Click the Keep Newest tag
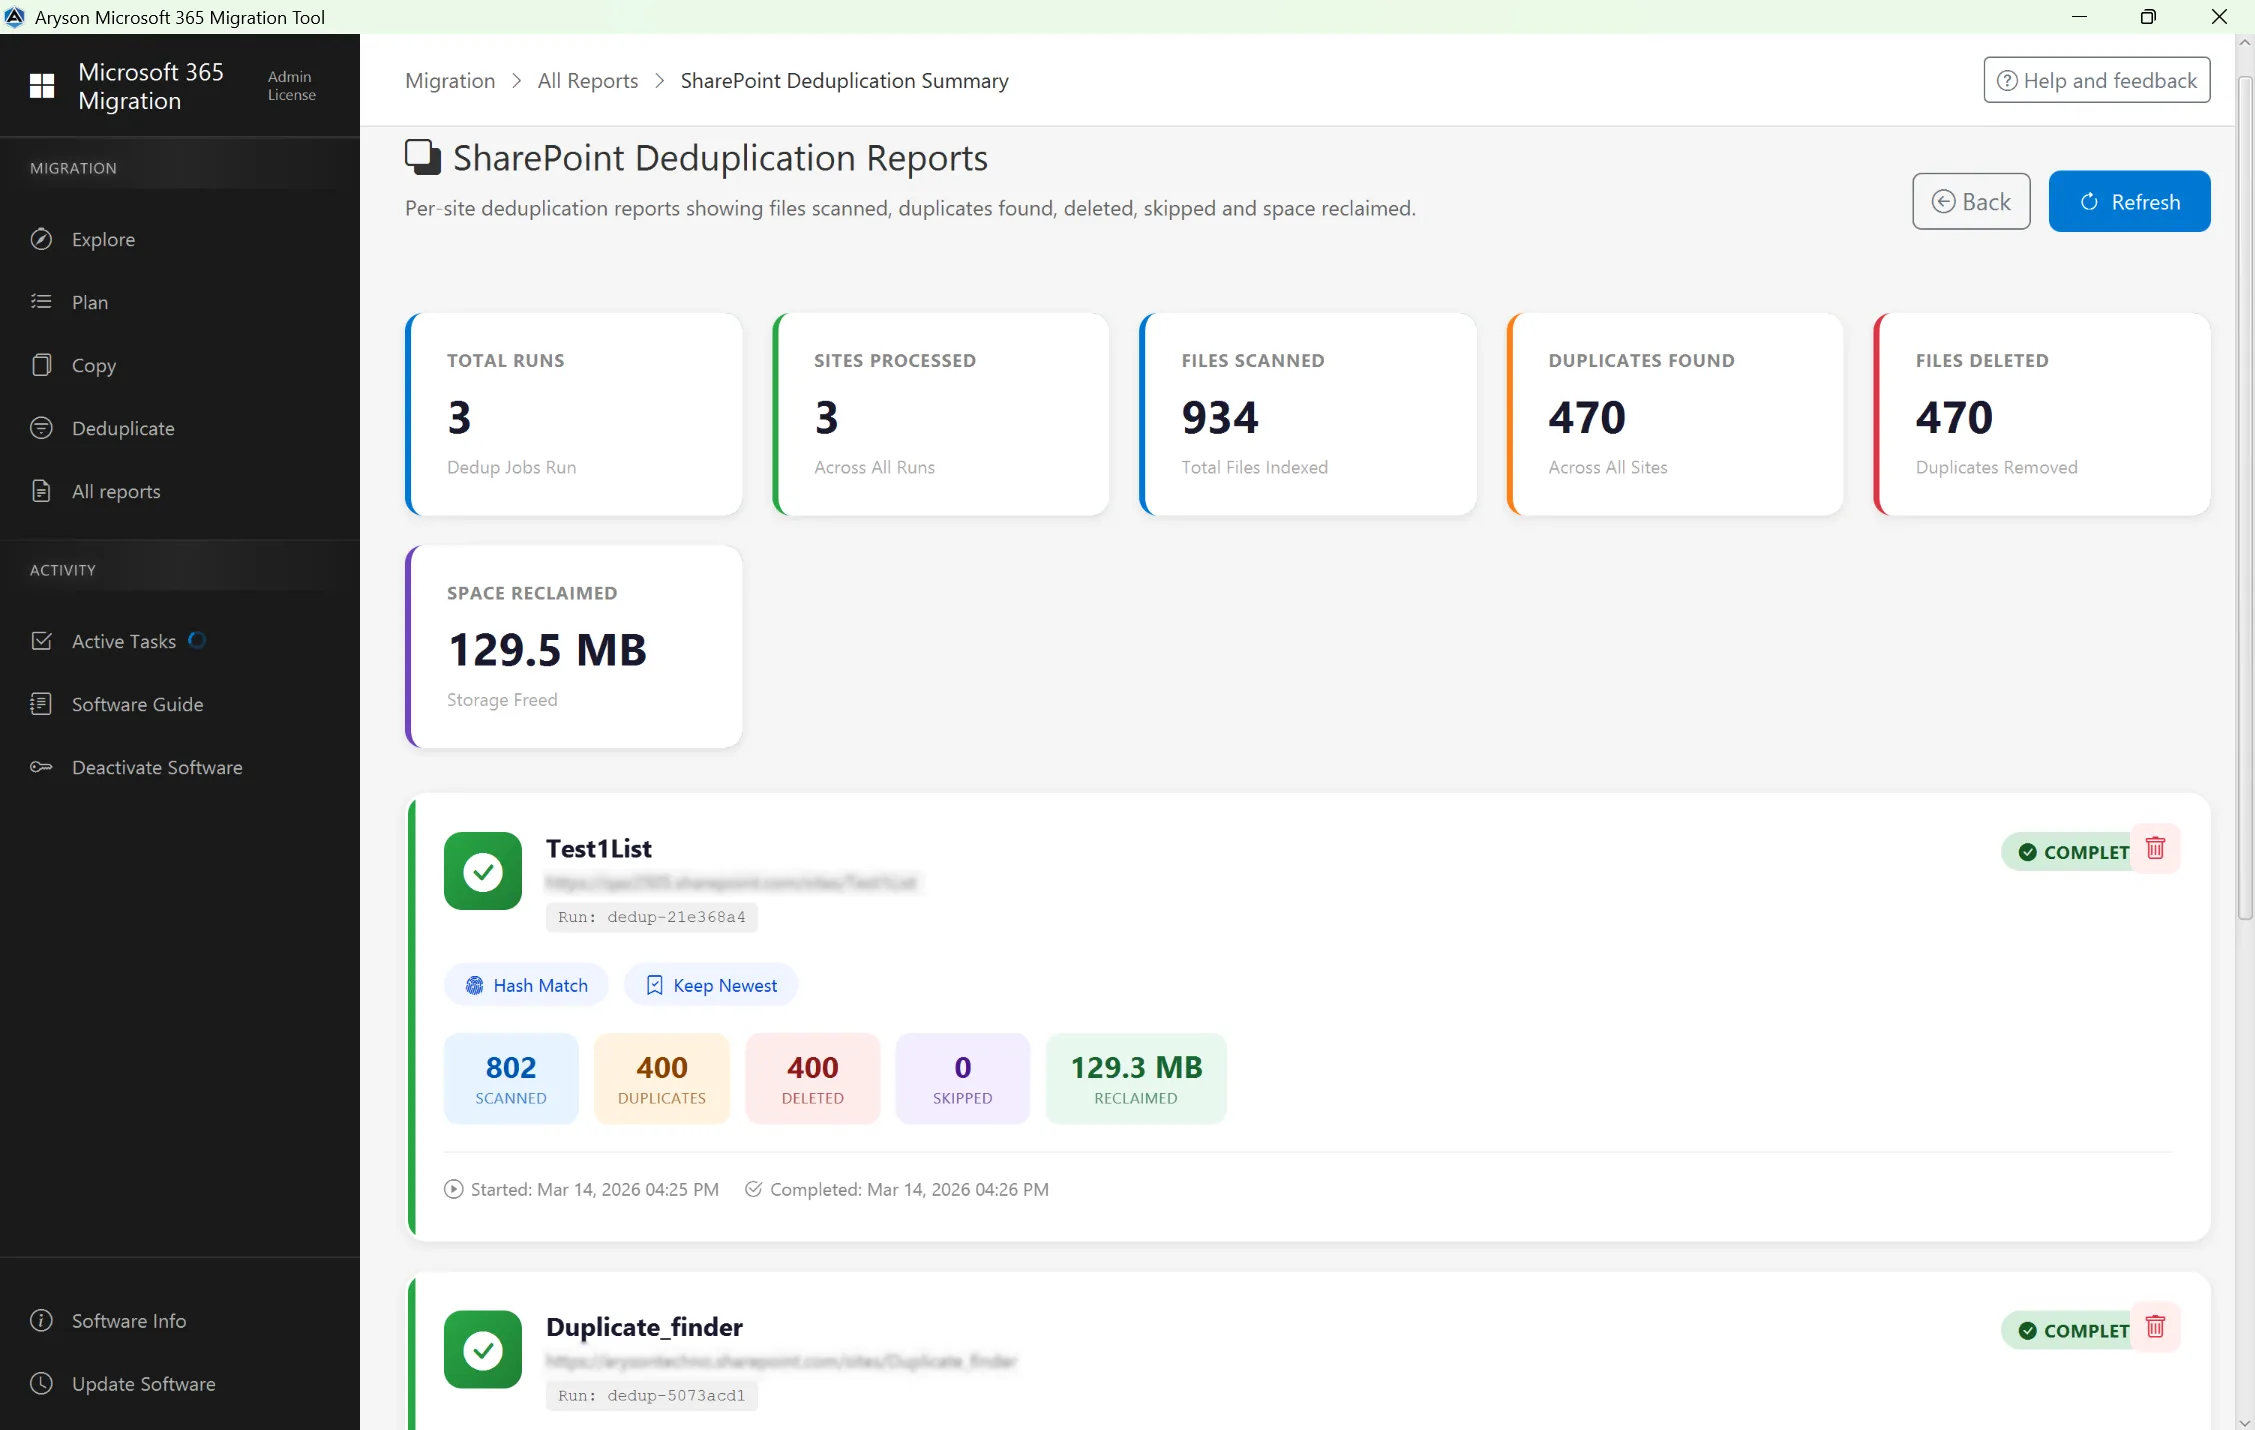2255x1430 pixels. pyautogui.click(x=711, y=985)
